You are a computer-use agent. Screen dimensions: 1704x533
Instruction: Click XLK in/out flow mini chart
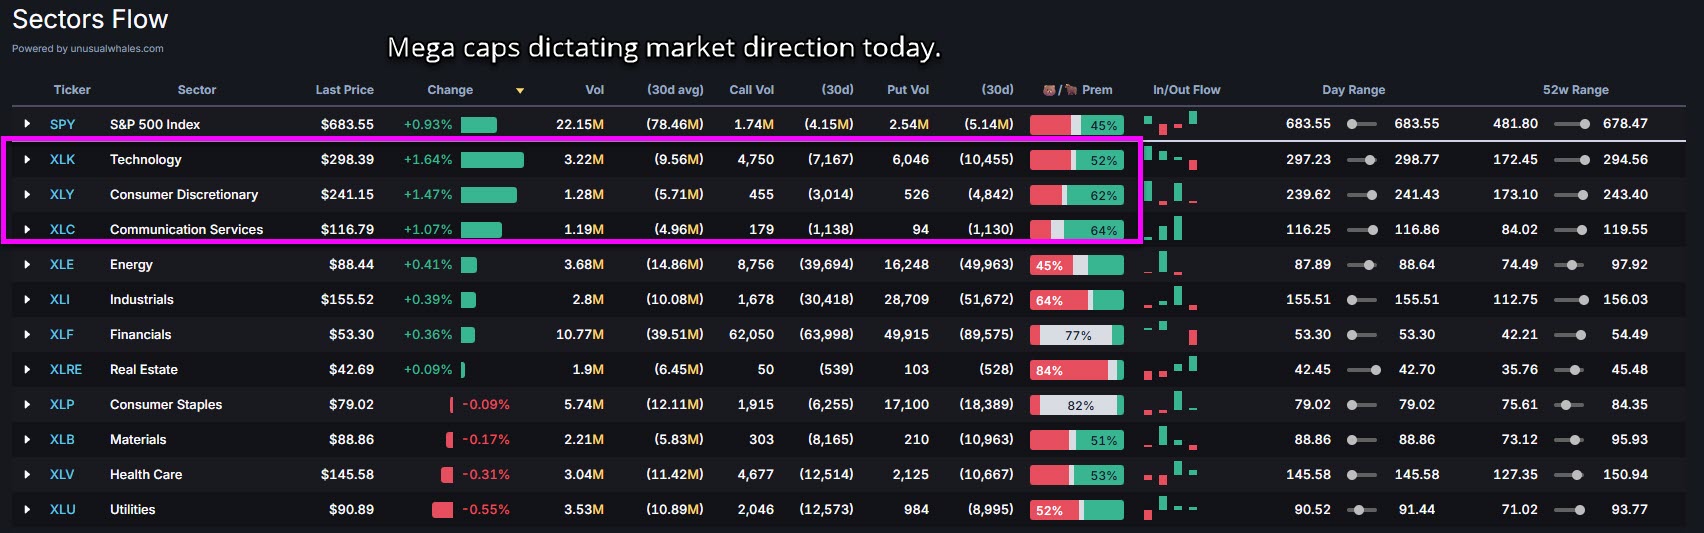click(x=1170, y=158)
